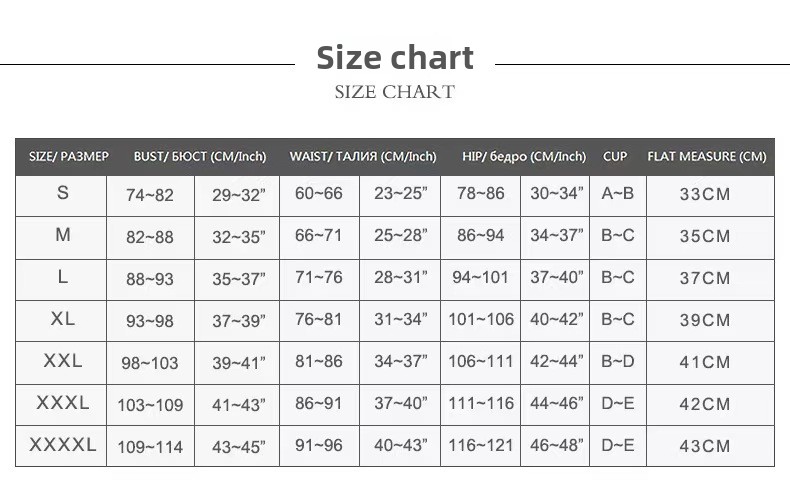Click the B~D cup cell
This screenshot has height=495, width=790.
(618, 362)
